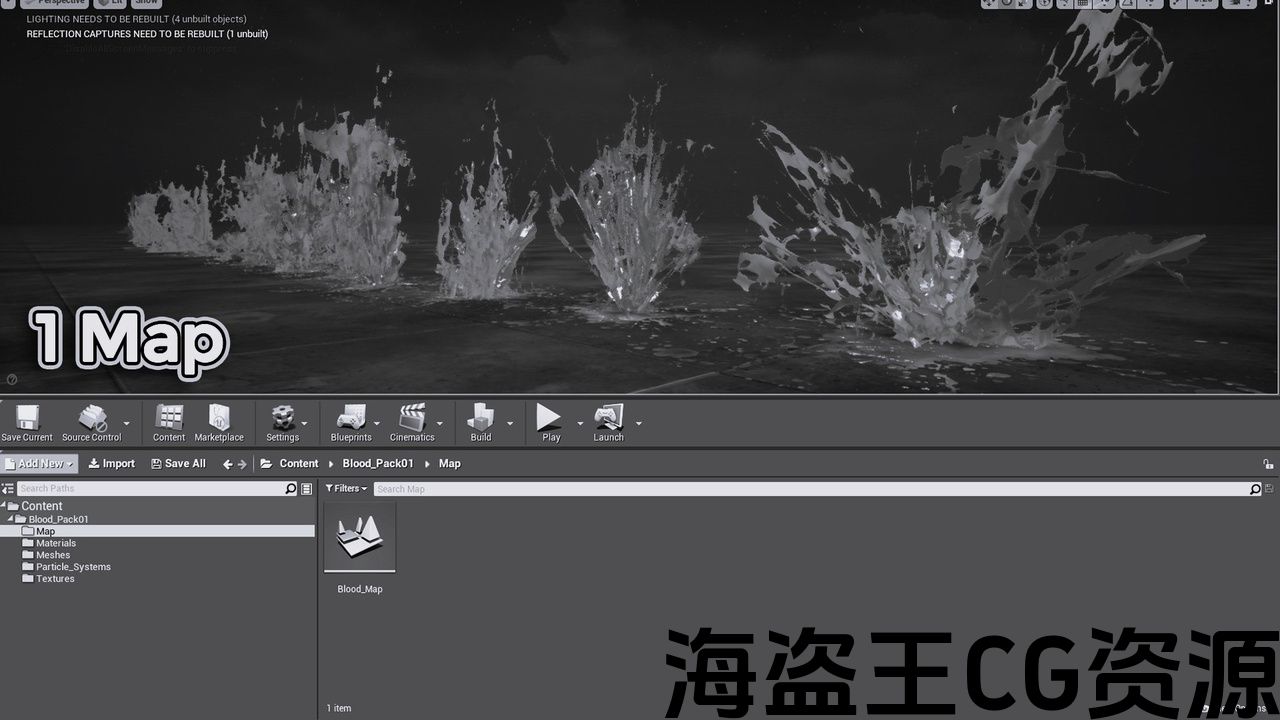Screen dimensions: 1280x720
Task: Click the Save Current toolbar icon
Action: 27,418
